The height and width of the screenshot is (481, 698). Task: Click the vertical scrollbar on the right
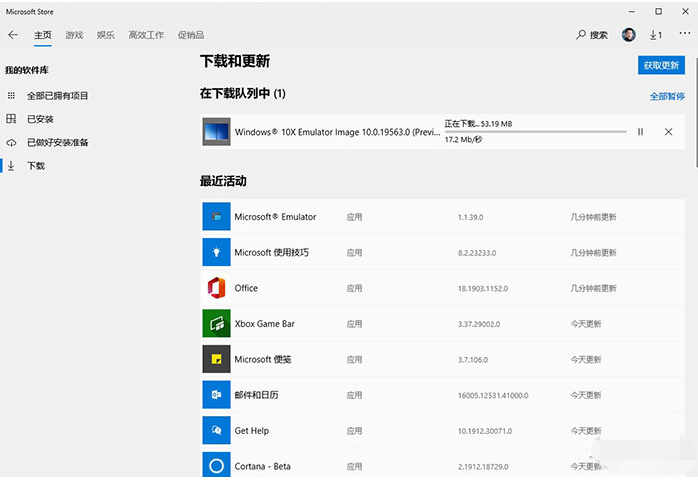tap(695, 111)
